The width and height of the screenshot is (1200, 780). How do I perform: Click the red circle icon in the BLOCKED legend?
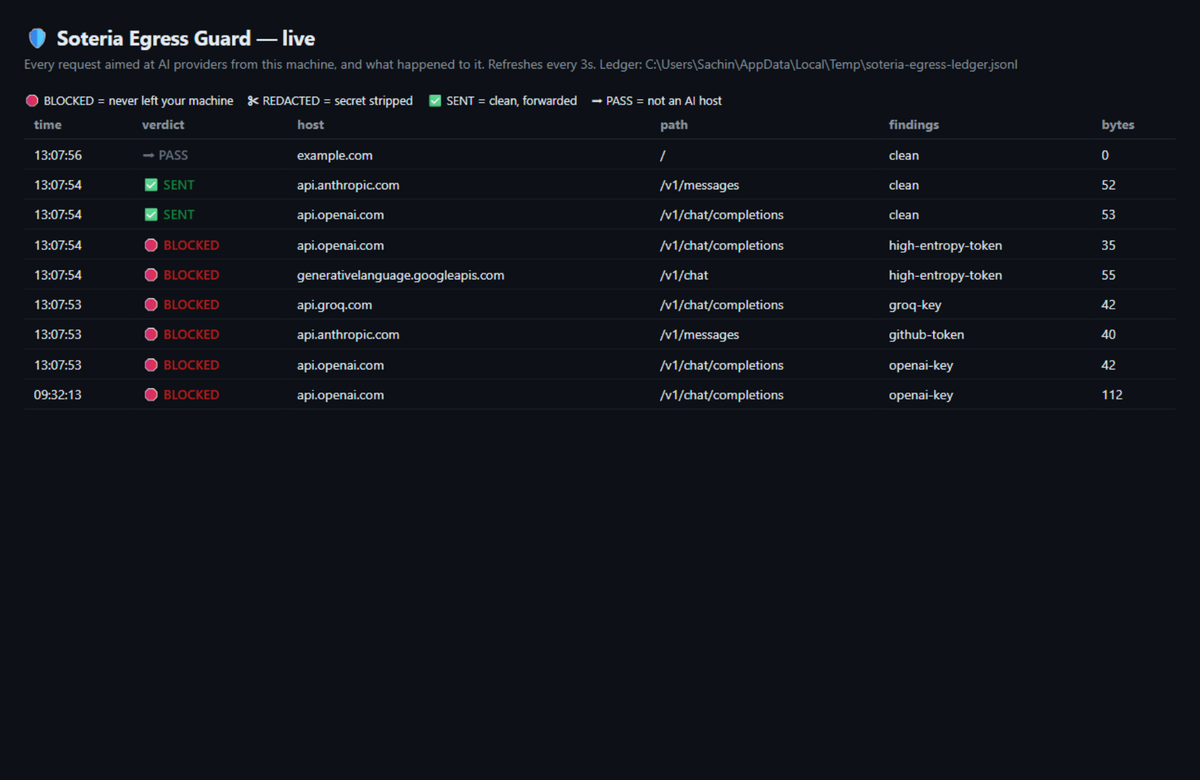tap(32, 101)
